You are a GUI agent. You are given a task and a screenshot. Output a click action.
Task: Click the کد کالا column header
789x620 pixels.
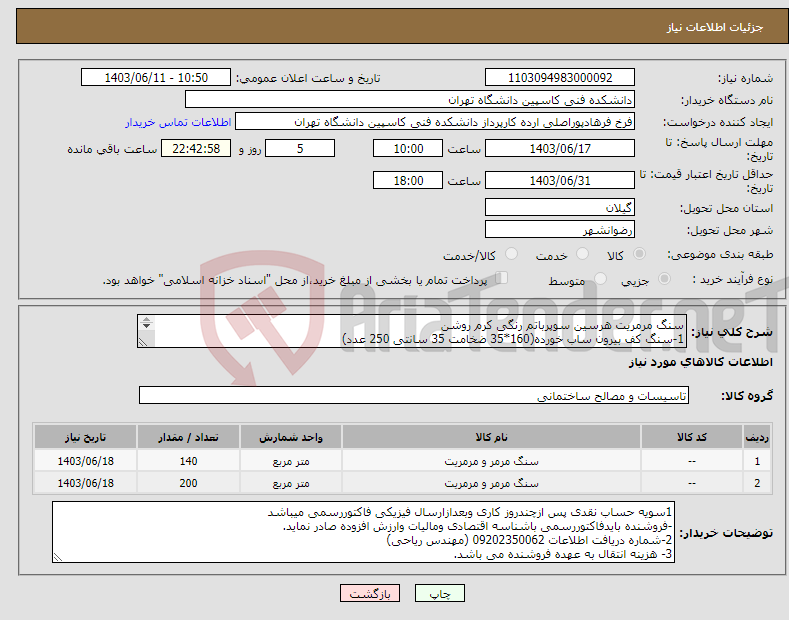pyautogui.click(x=692, y=437)
